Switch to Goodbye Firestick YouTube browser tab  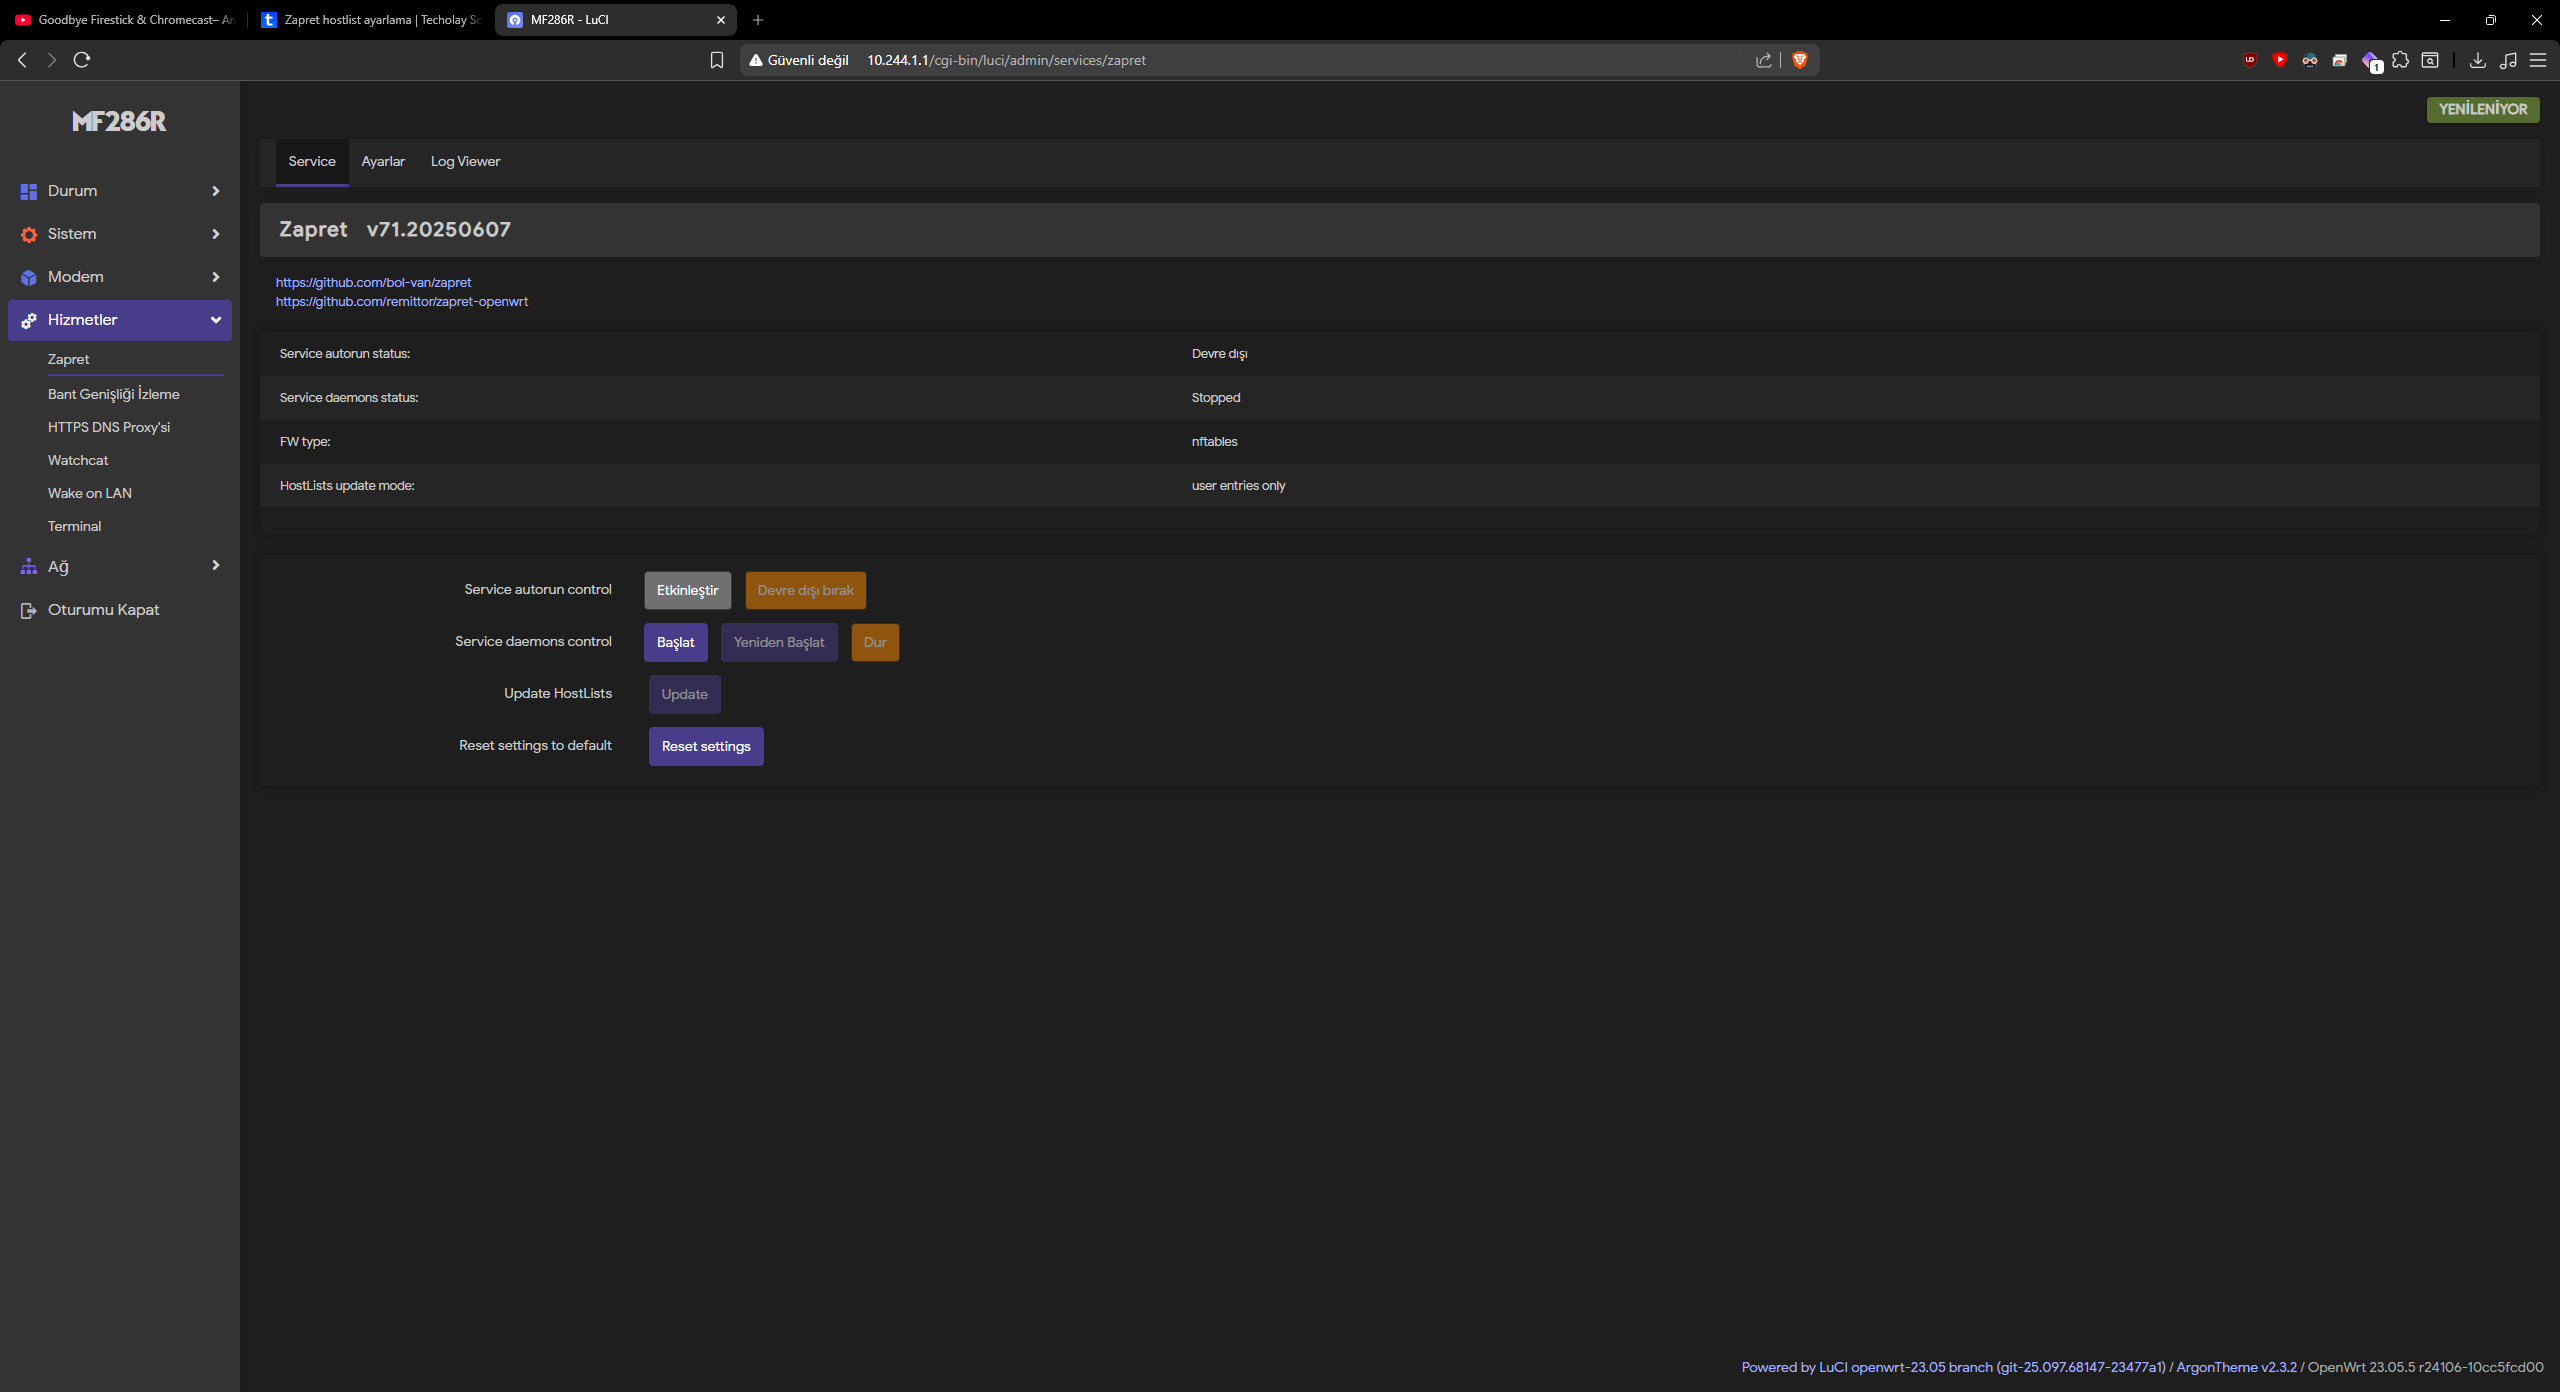tap(124, 20)
